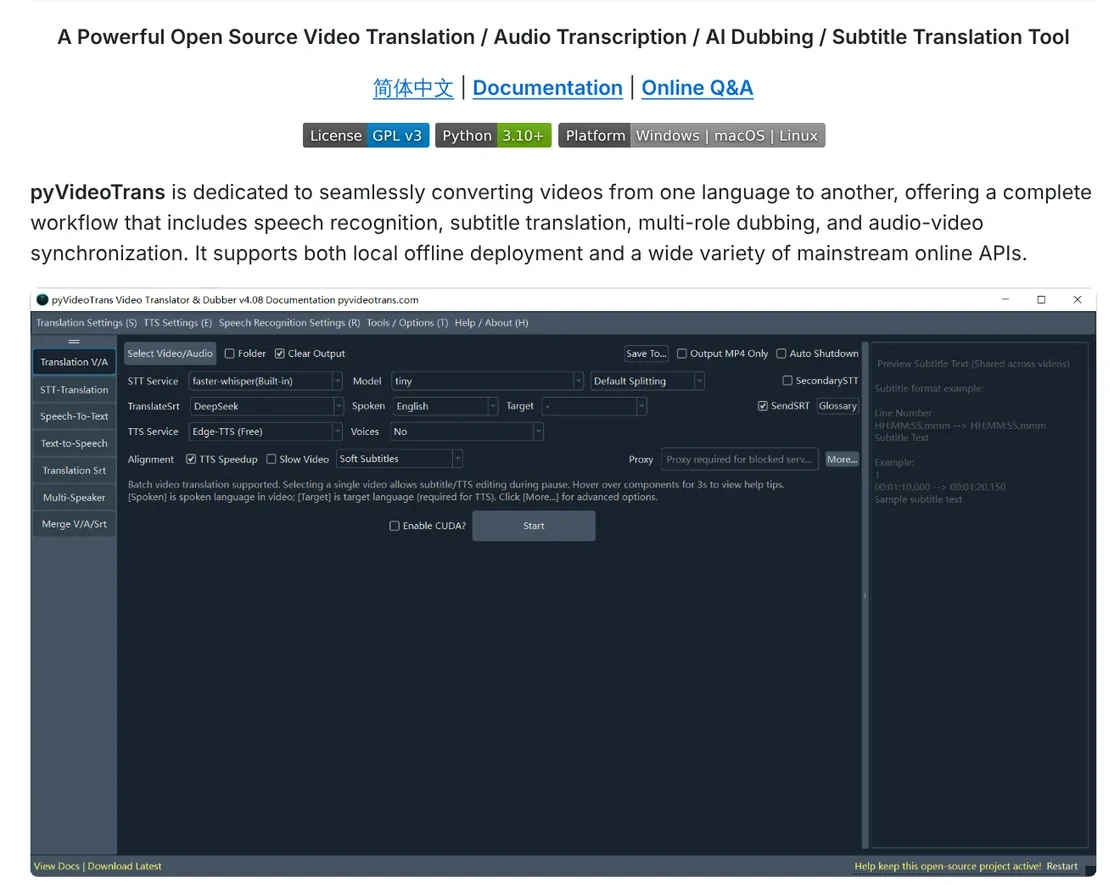1110x885 pixels.
Task: Click the Start button
Action: (534, 526)
